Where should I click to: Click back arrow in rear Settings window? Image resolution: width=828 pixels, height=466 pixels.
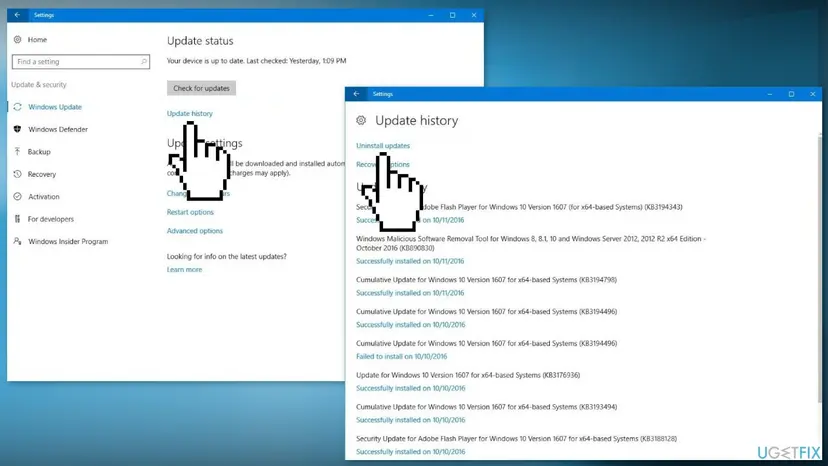[17, 15]
